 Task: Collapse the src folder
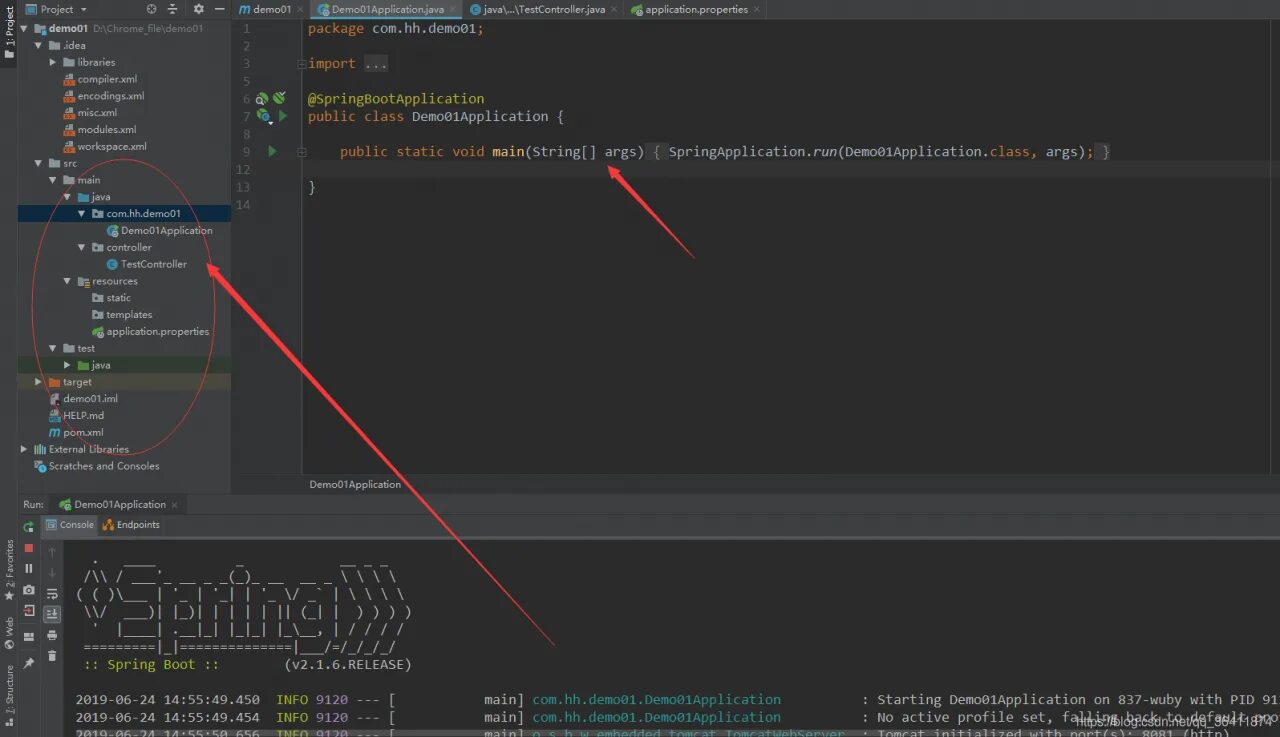click(x=39, y=163)
